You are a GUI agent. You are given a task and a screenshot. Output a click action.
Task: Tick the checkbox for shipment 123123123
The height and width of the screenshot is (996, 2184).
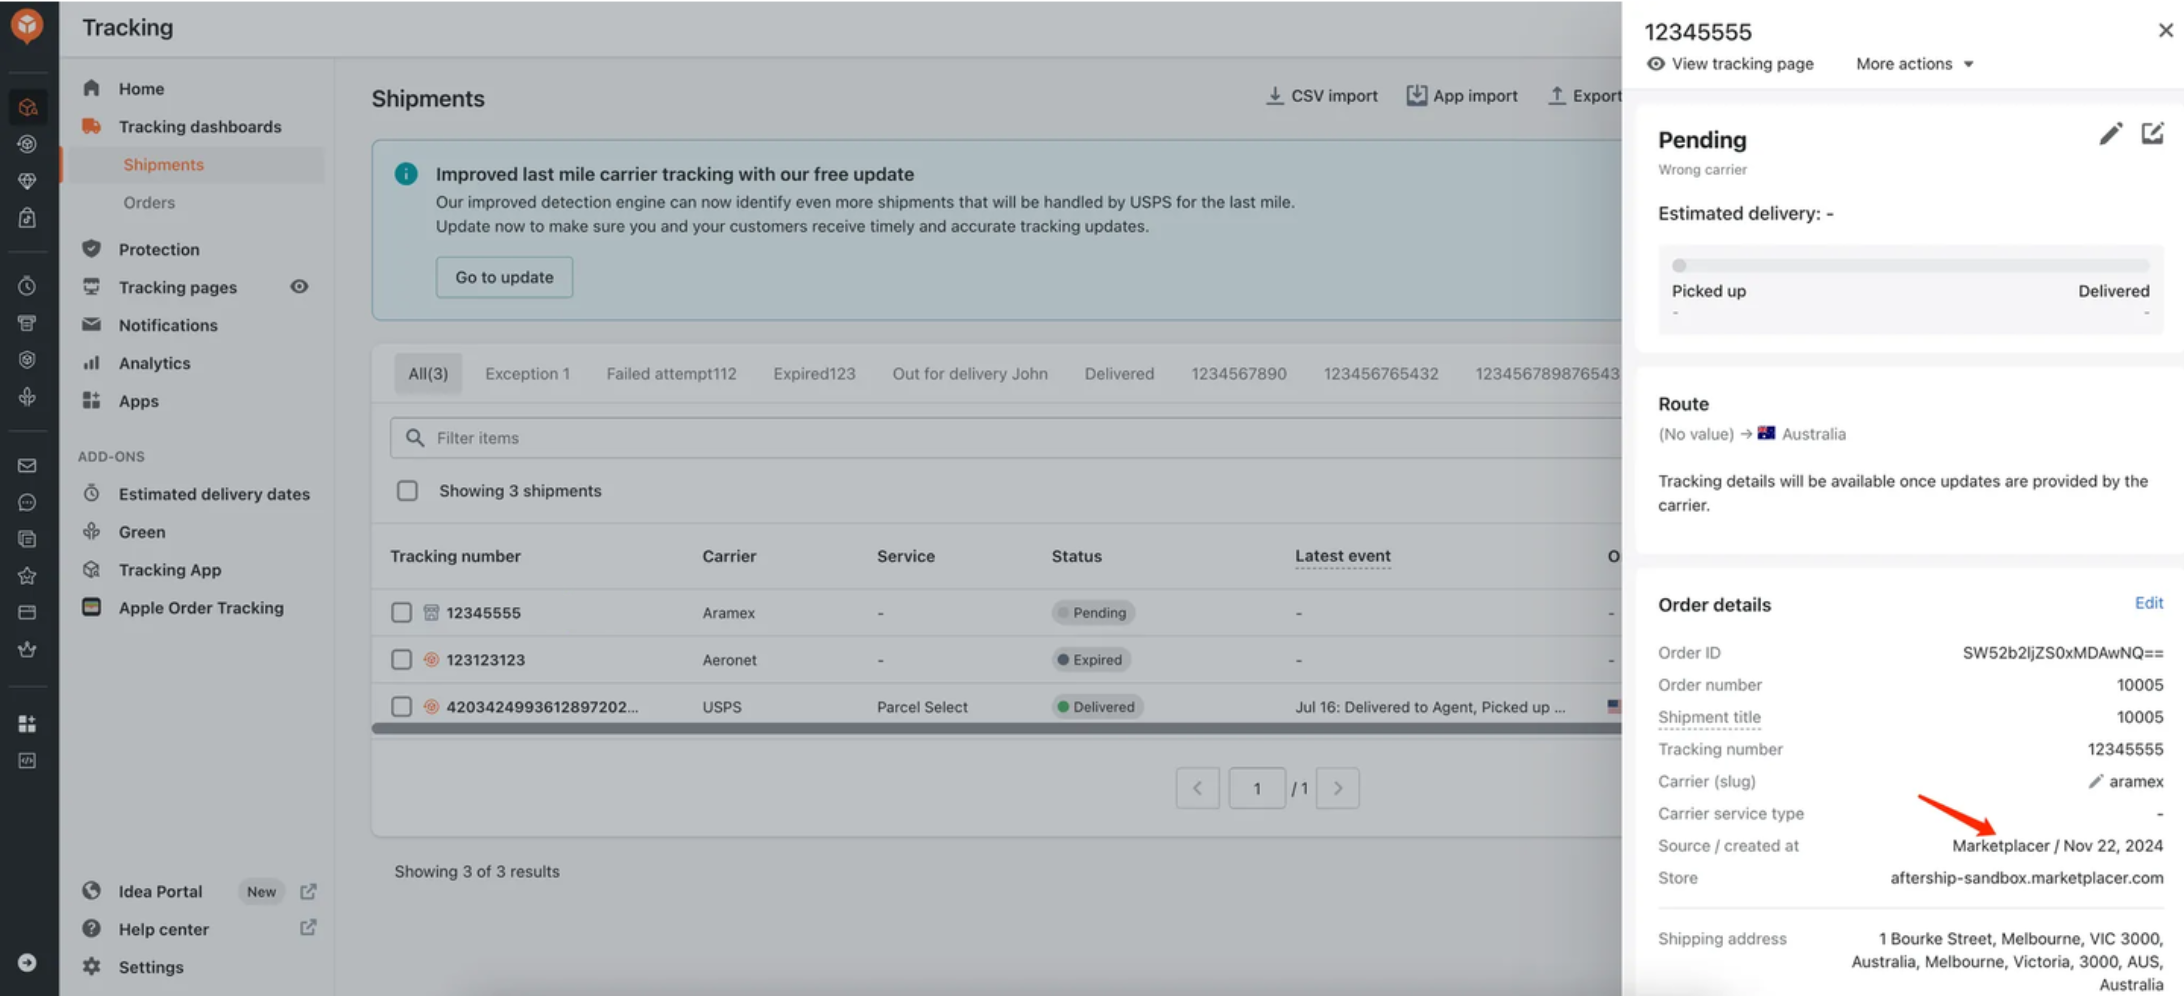click(401, 660)
